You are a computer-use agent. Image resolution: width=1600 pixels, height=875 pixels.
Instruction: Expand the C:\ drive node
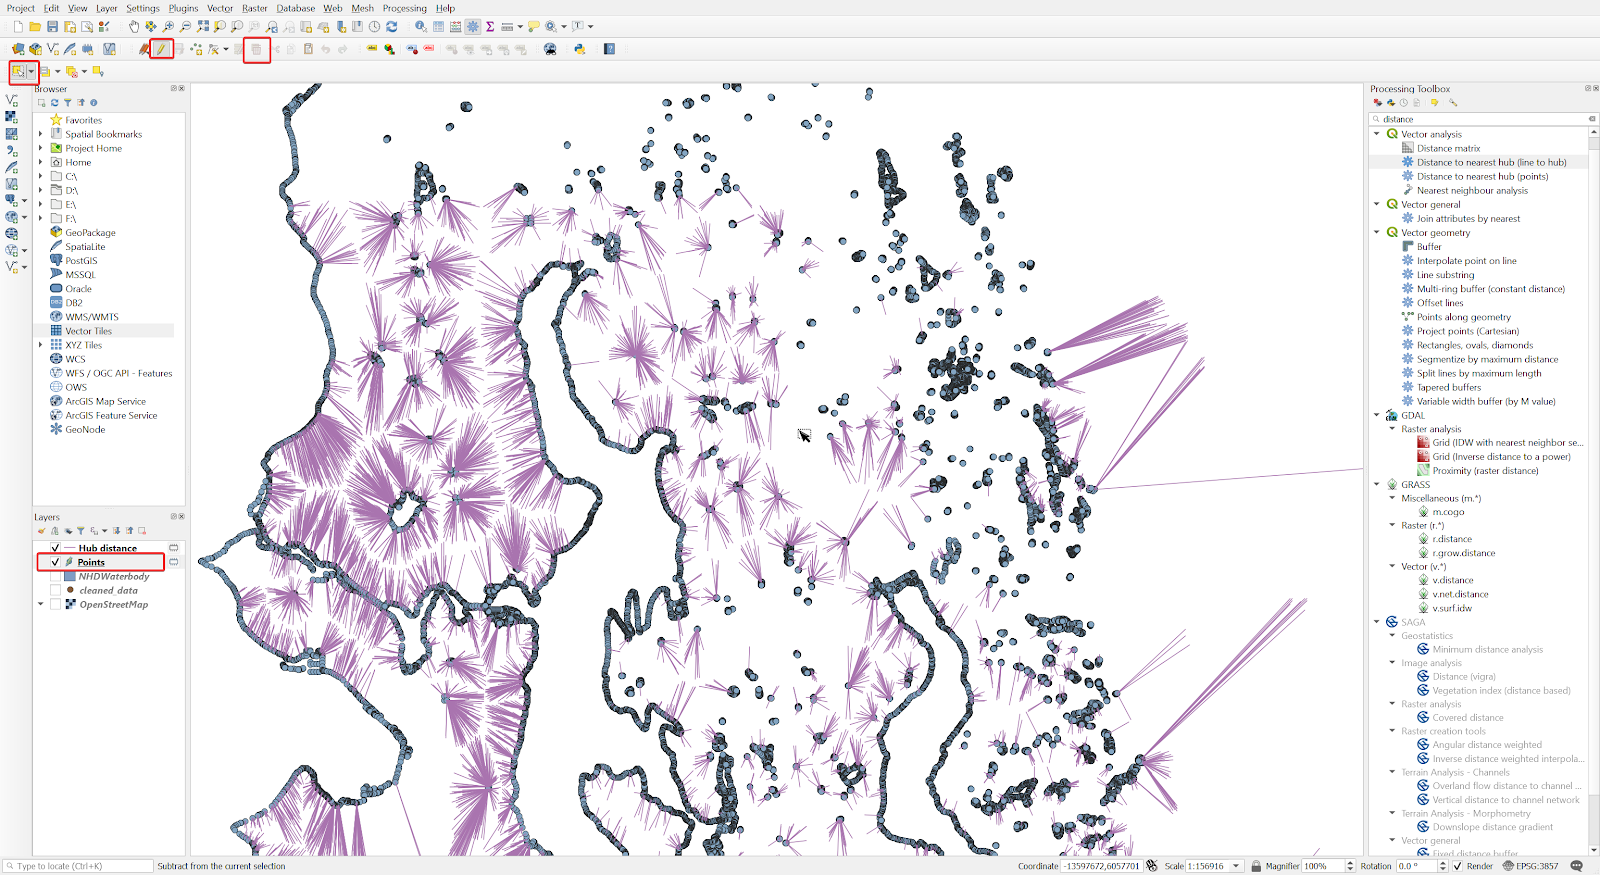[x=41, y=176]
